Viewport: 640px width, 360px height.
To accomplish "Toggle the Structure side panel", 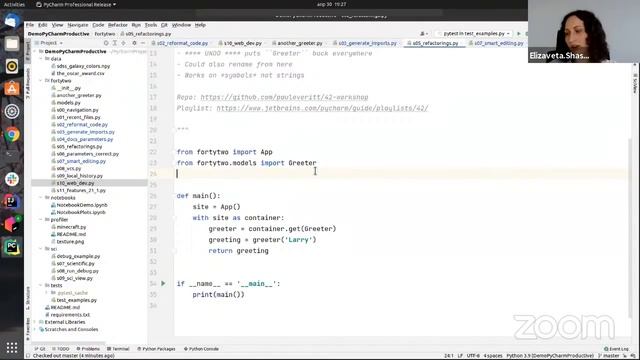I will [28, 298].
